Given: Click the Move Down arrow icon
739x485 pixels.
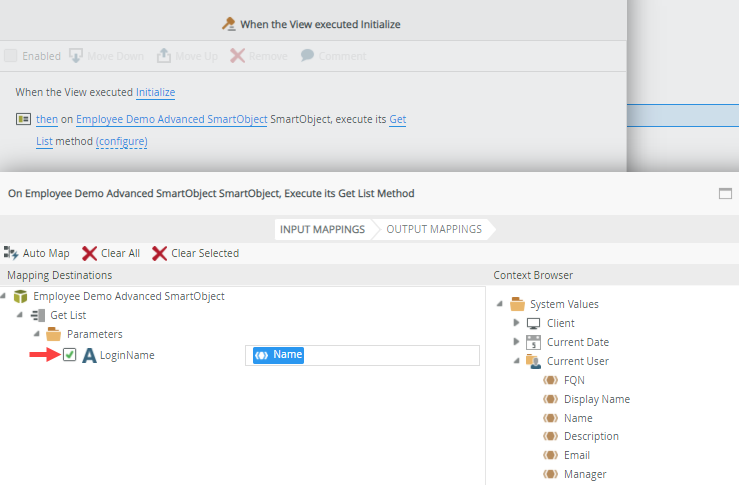Looking at the screenshot, I should pyautogui.click(x=76, y=56).
